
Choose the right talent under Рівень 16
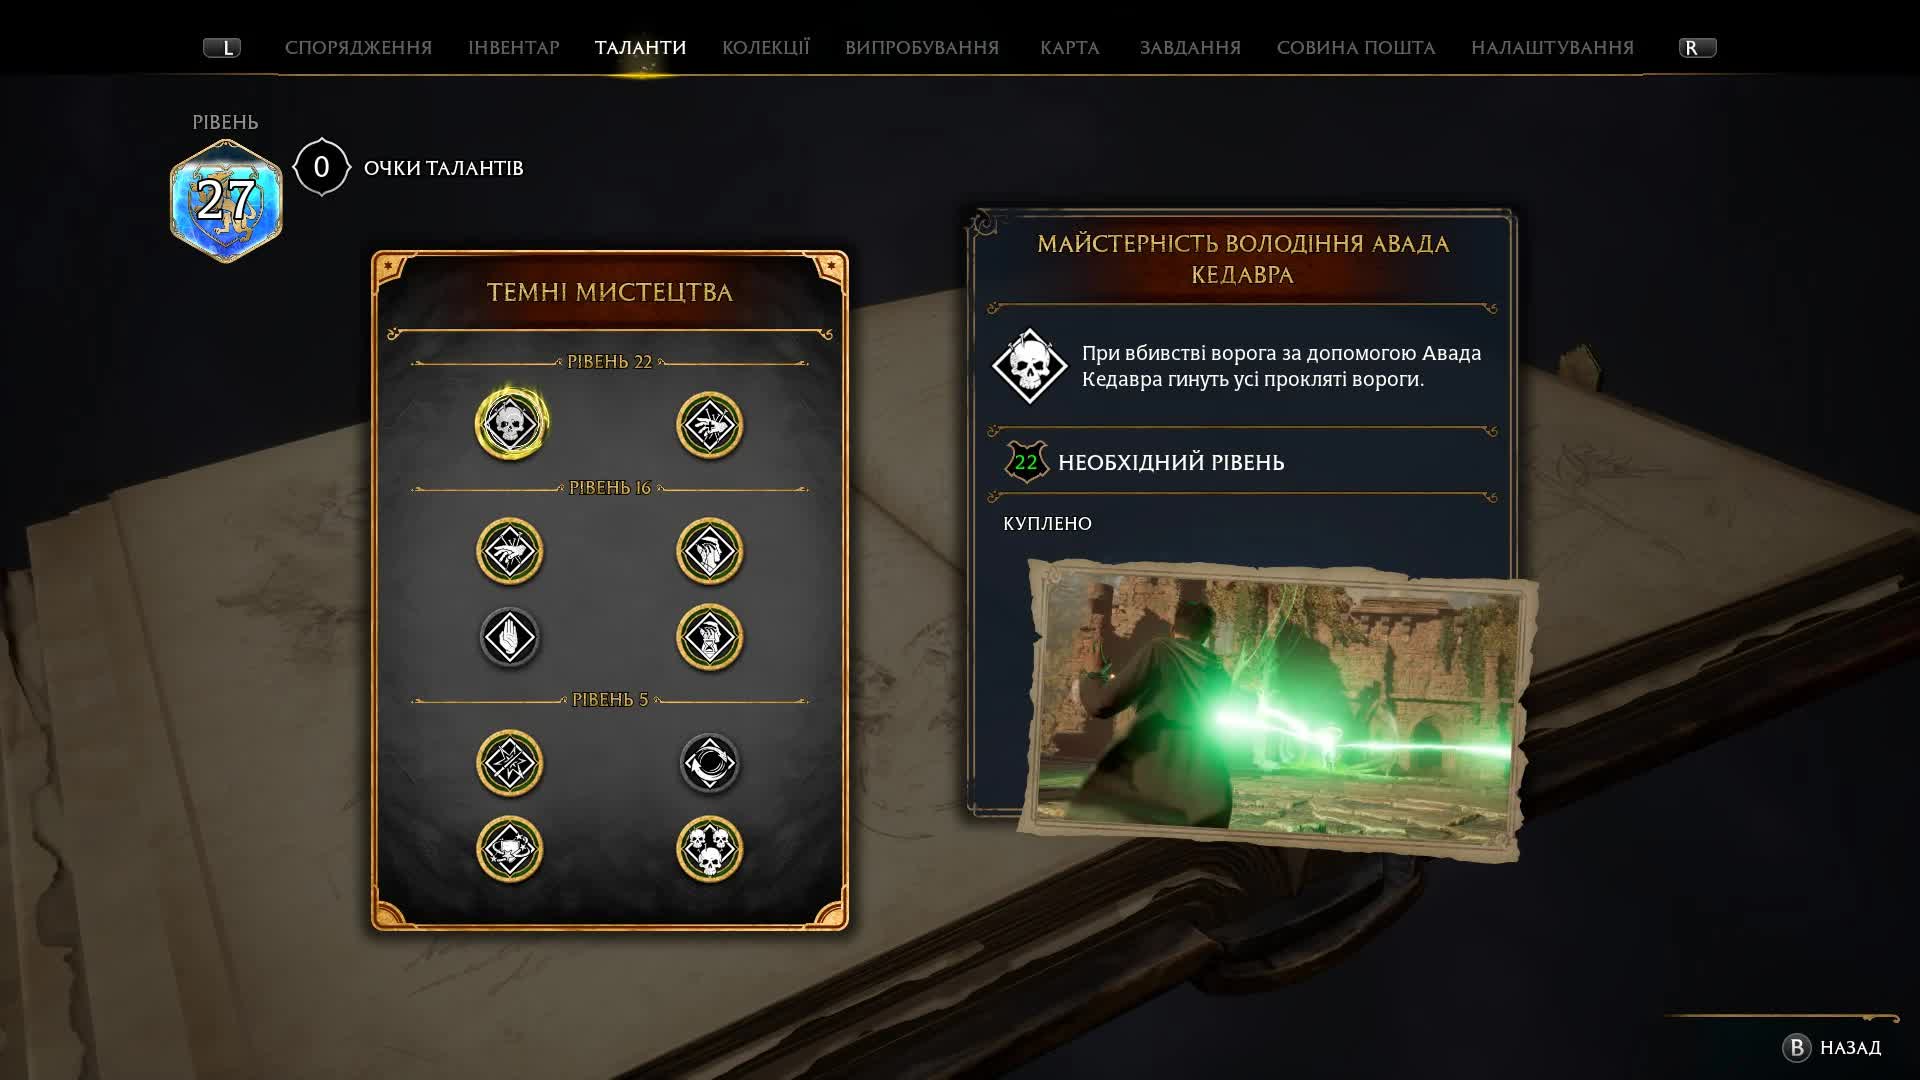[x=710, y=551]
